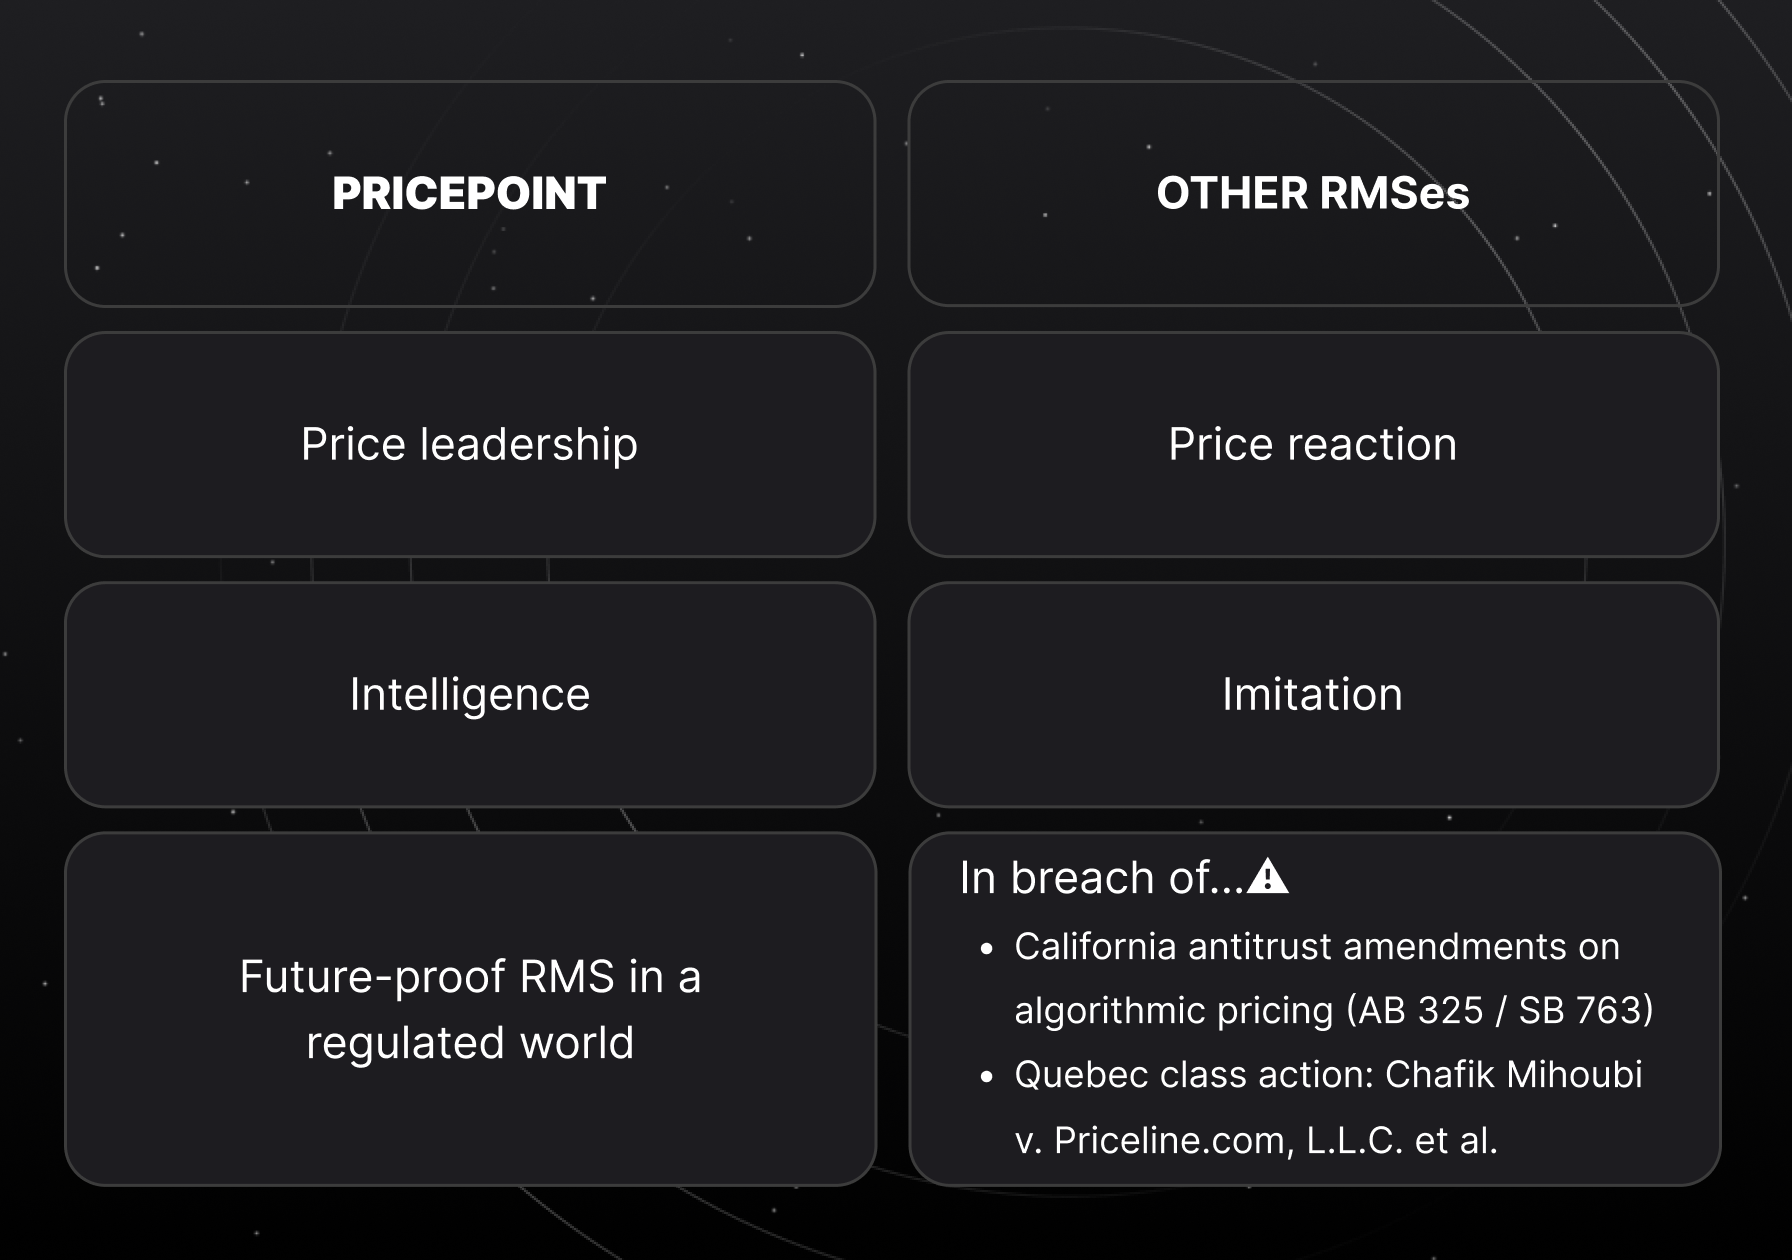Click the name 'Chafik Mihoubi'

pyautogui.click(x=1514, y=1074)
